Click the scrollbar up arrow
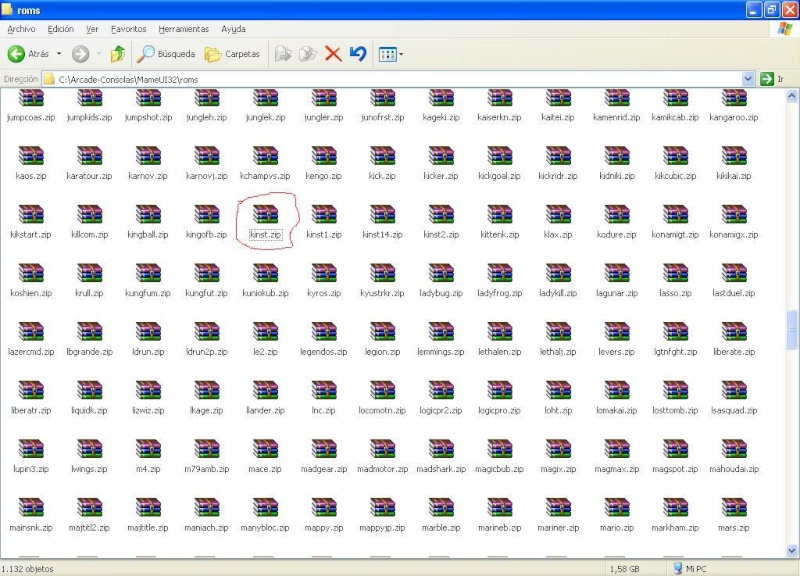Viewport: 800px width, 576px height. point(792,95)
